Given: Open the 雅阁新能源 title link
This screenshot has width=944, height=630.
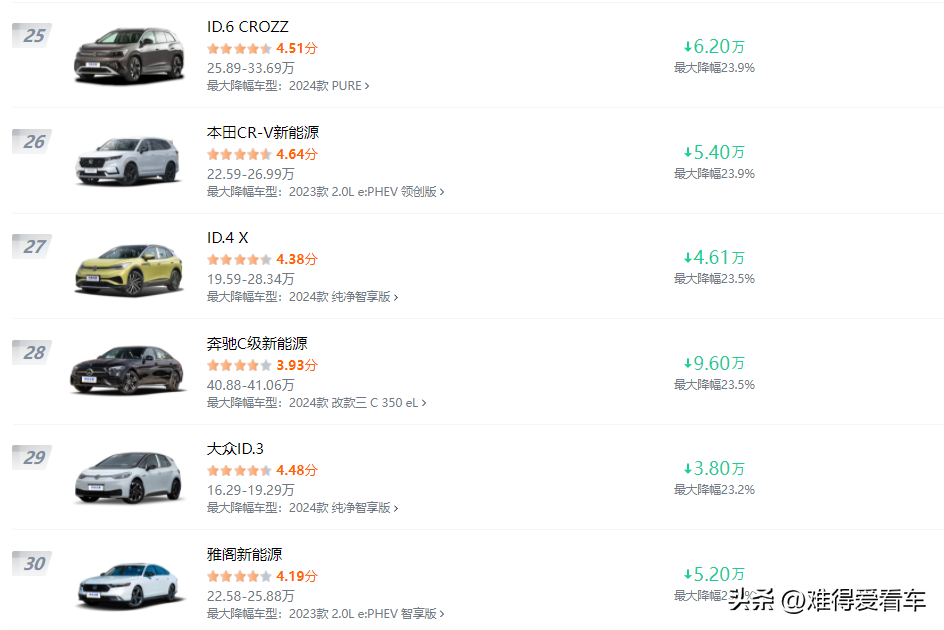Looking at the screenshot, I should click(245, 554).
